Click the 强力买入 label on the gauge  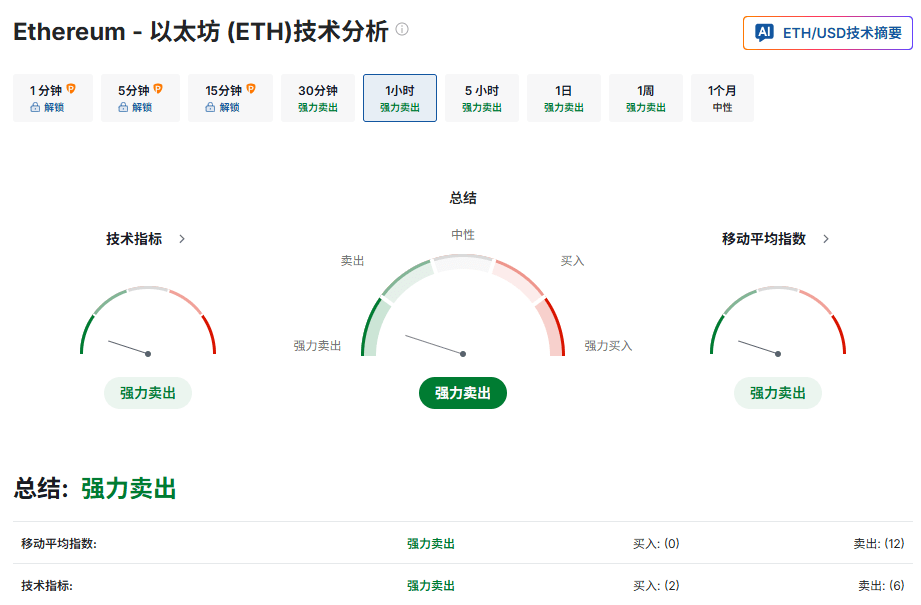pos(608,346)
